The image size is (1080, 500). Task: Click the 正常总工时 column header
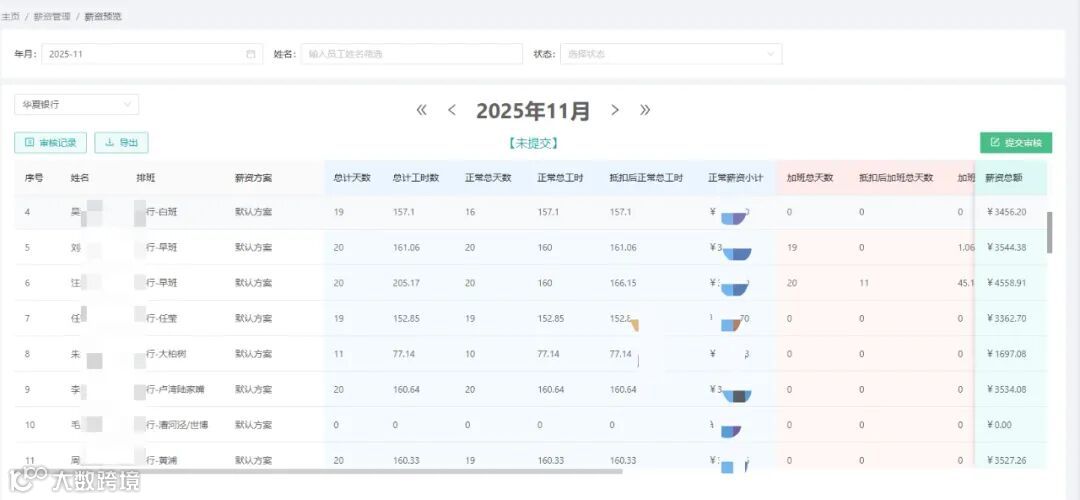560,178
